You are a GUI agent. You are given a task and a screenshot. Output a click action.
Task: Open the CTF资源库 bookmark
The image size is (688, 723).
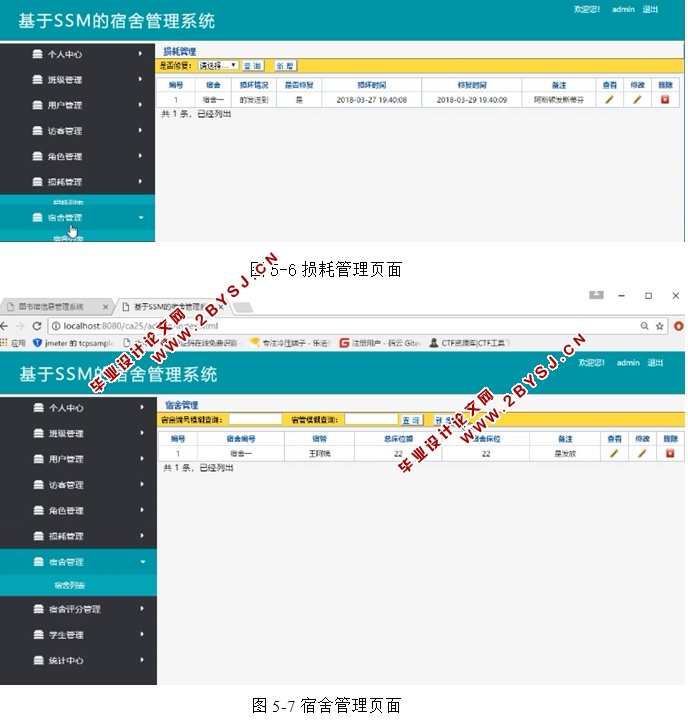(x=469, y=343)
